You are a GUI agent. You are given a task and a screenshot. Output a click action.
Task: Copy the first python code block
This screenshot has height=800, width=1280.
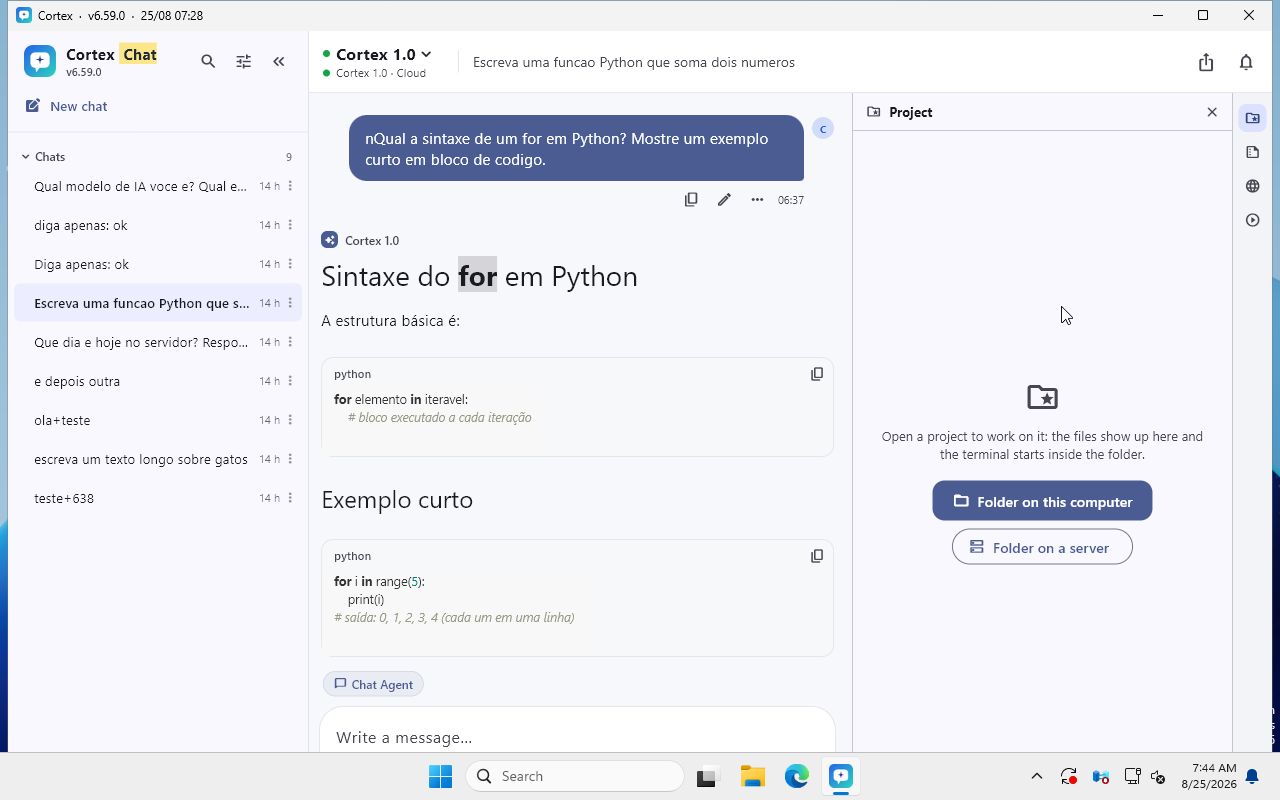(817, 374)
